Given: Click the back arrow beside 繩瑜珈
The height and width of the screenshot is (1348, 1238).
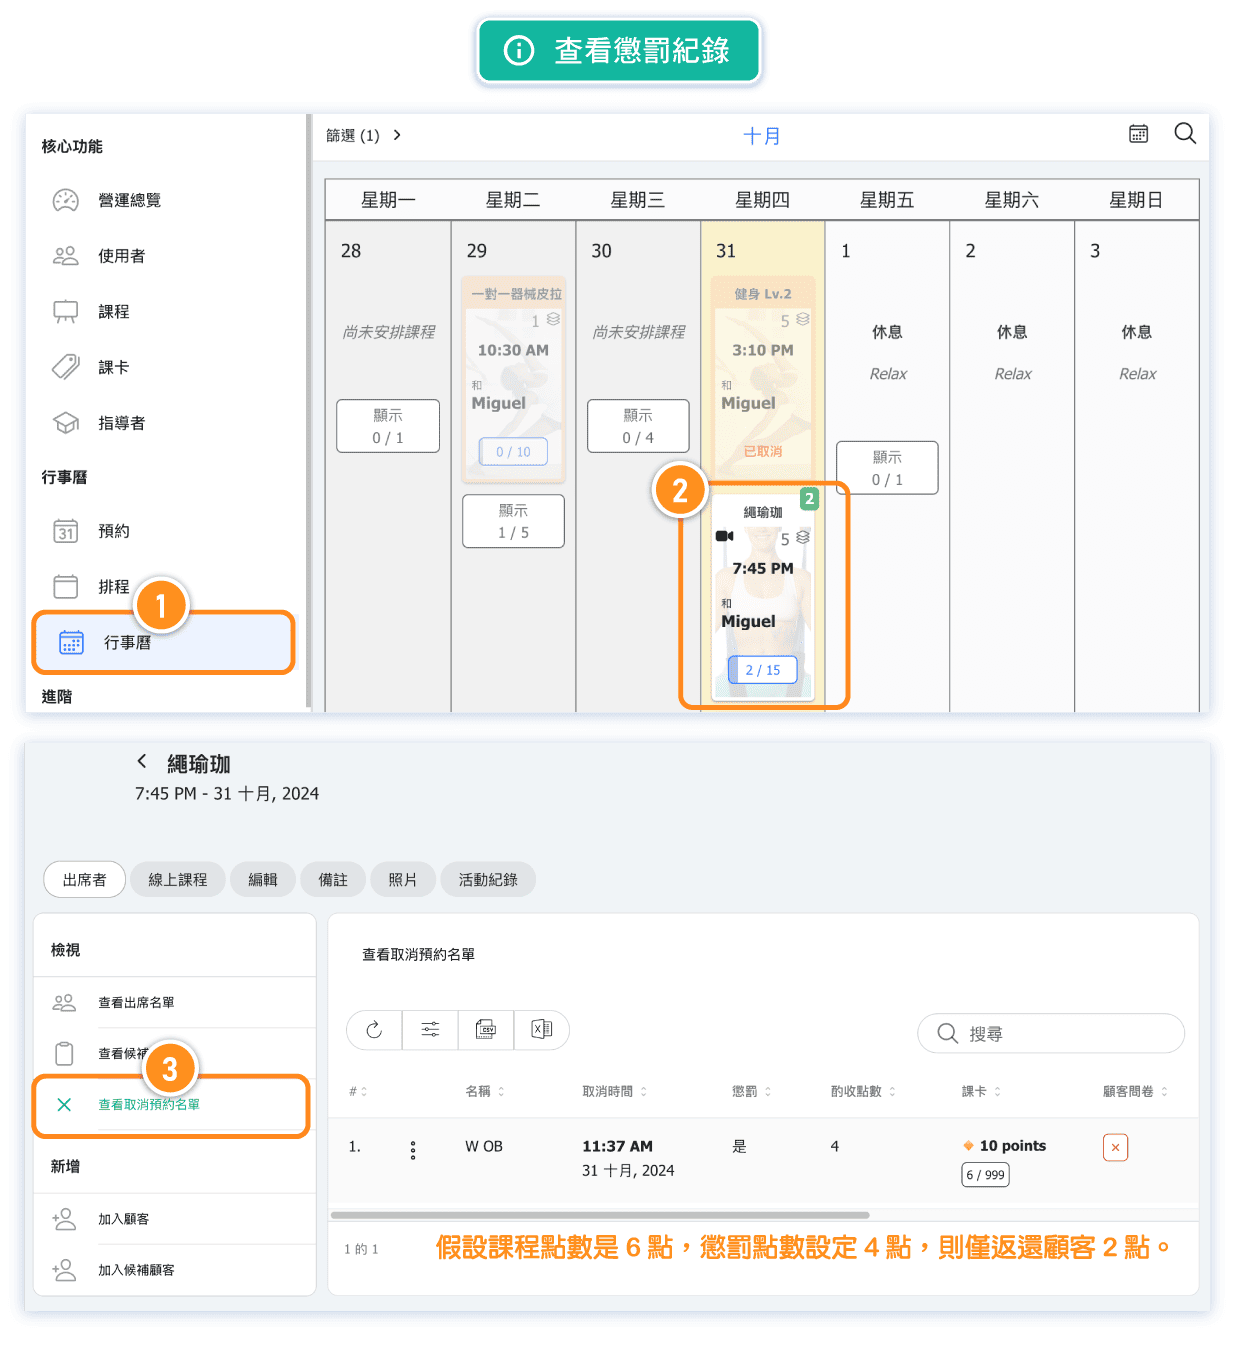Looking at the screenshot, I should (x=142, y=762).
